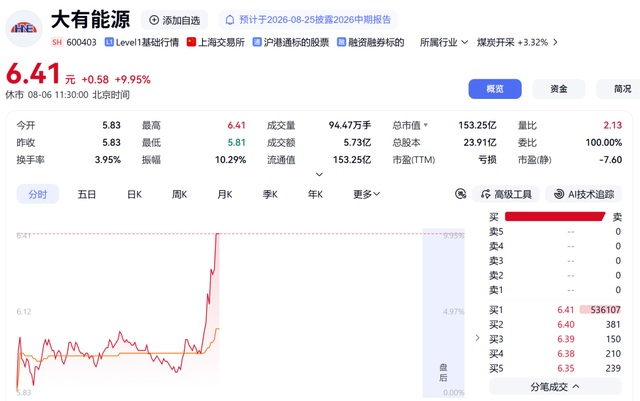Click the 沪港通标的股票 tag icon

tap(257, 42)
